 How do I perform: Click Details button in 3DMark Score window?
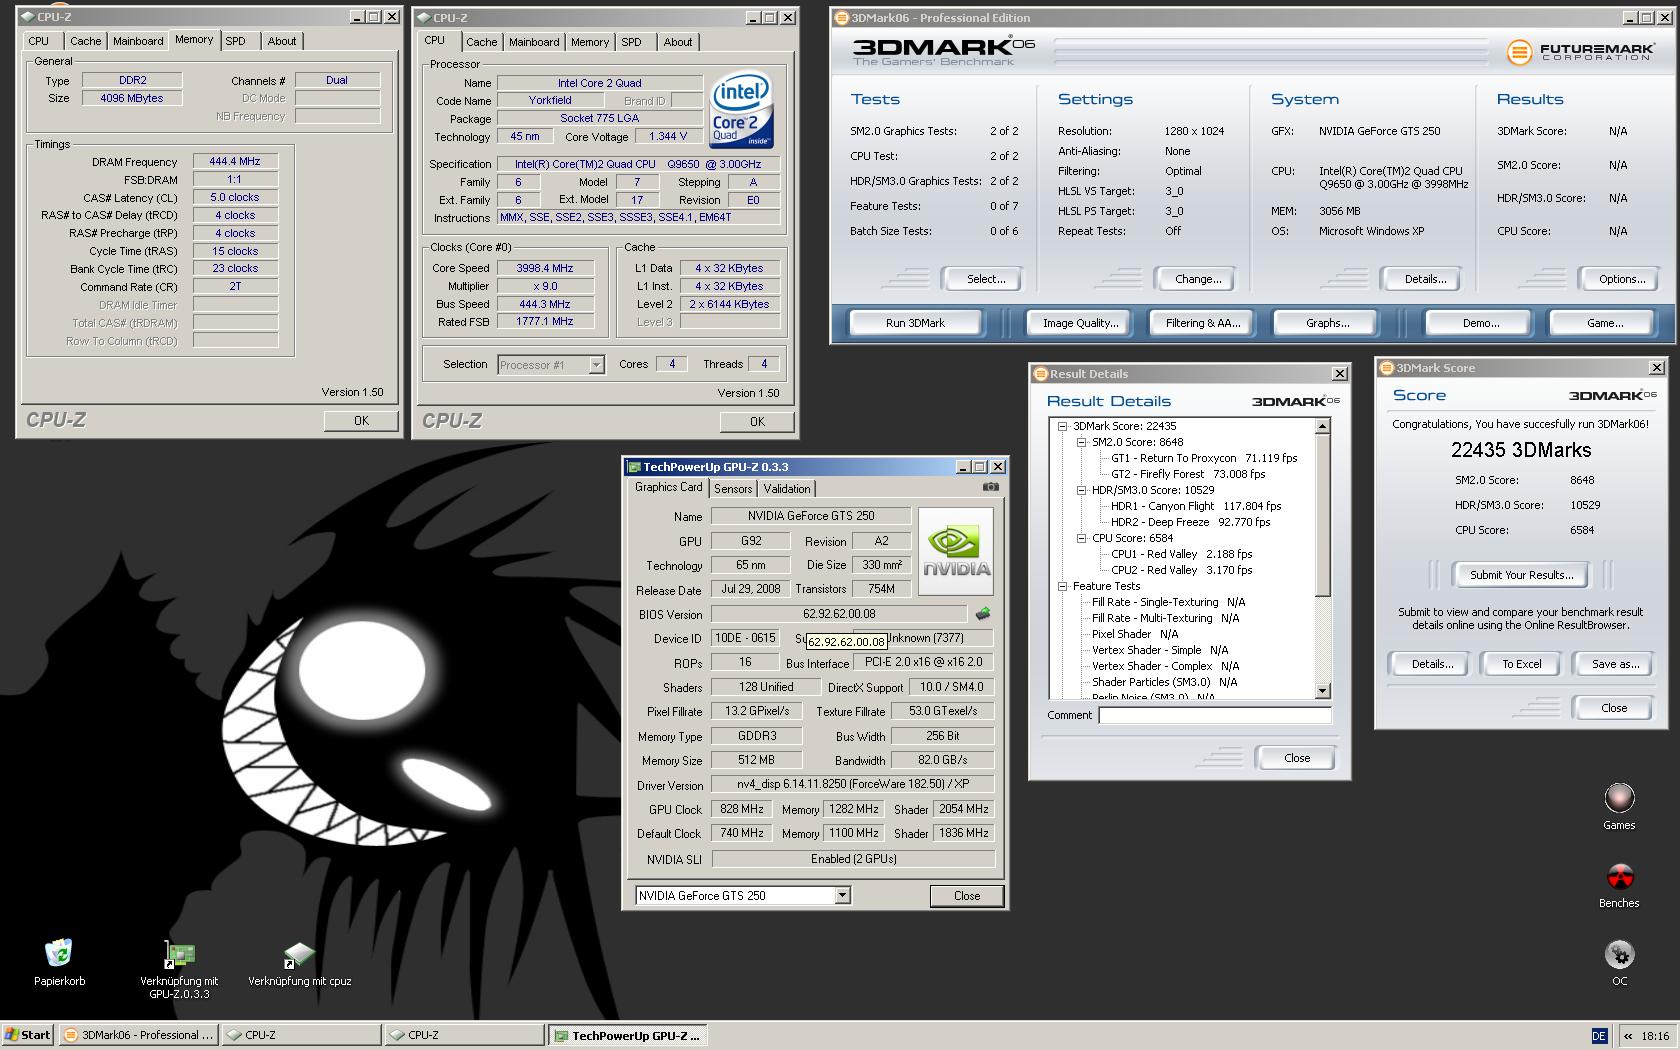1432,664
